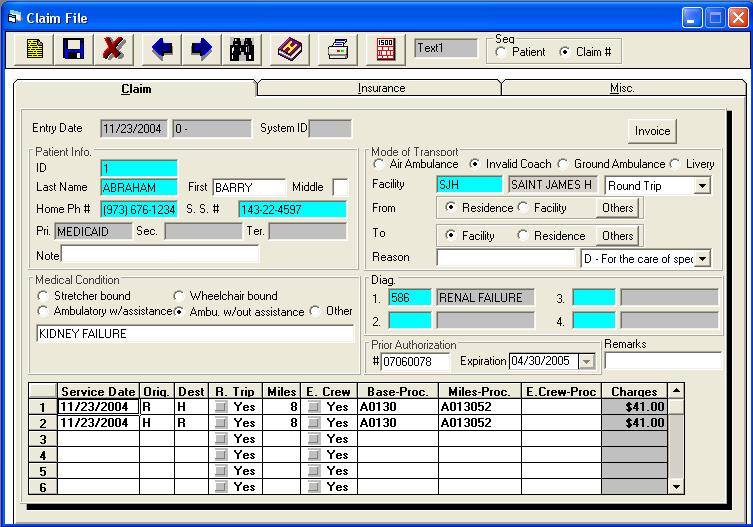Click the Prior Authorization number field
The height and width of the screenshot is (527, 753).
415,361
